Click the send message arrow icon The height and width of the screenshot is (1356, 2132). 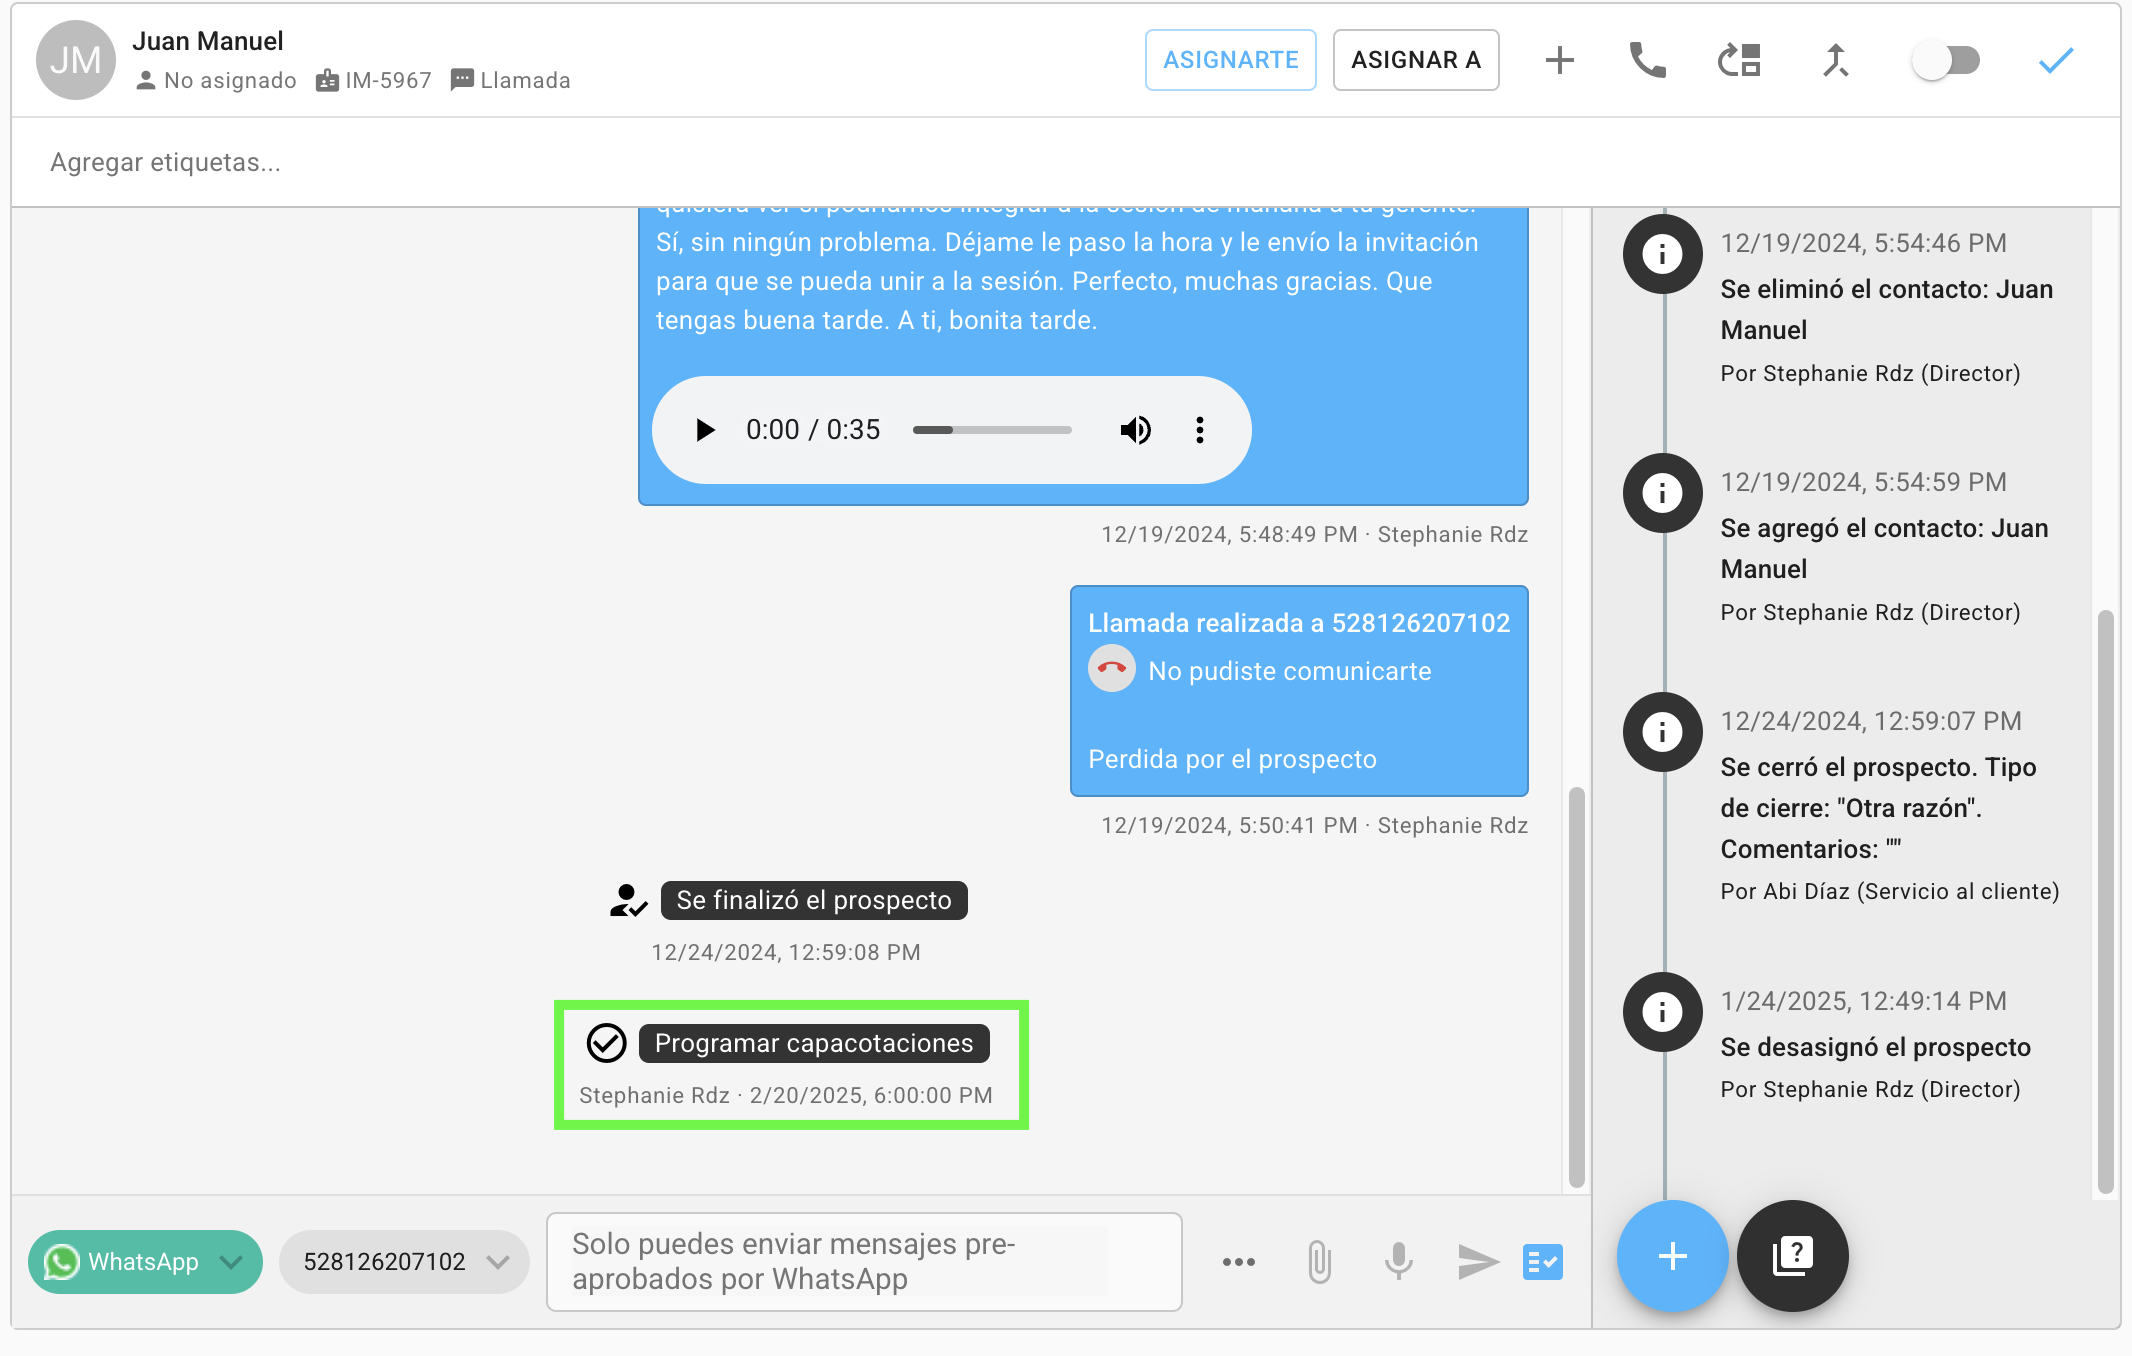coord(1476,1261)
